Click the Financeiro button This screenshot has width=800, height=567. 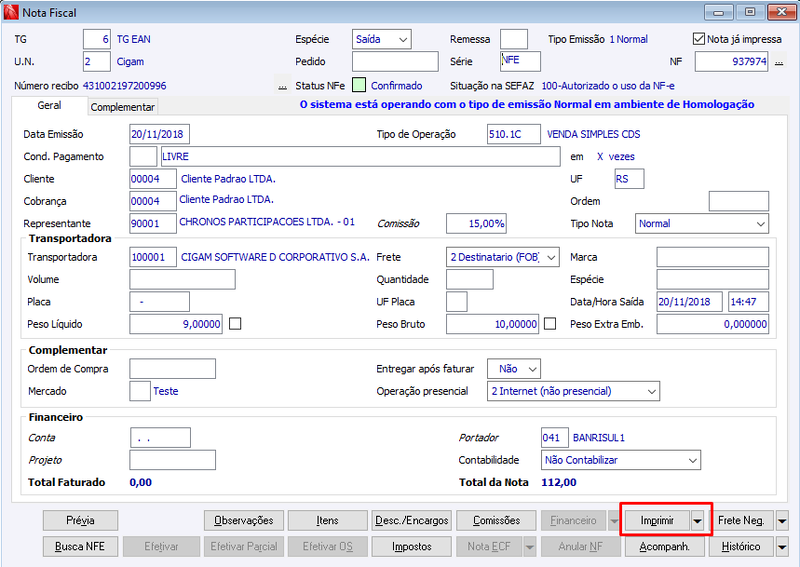[573, 521]
